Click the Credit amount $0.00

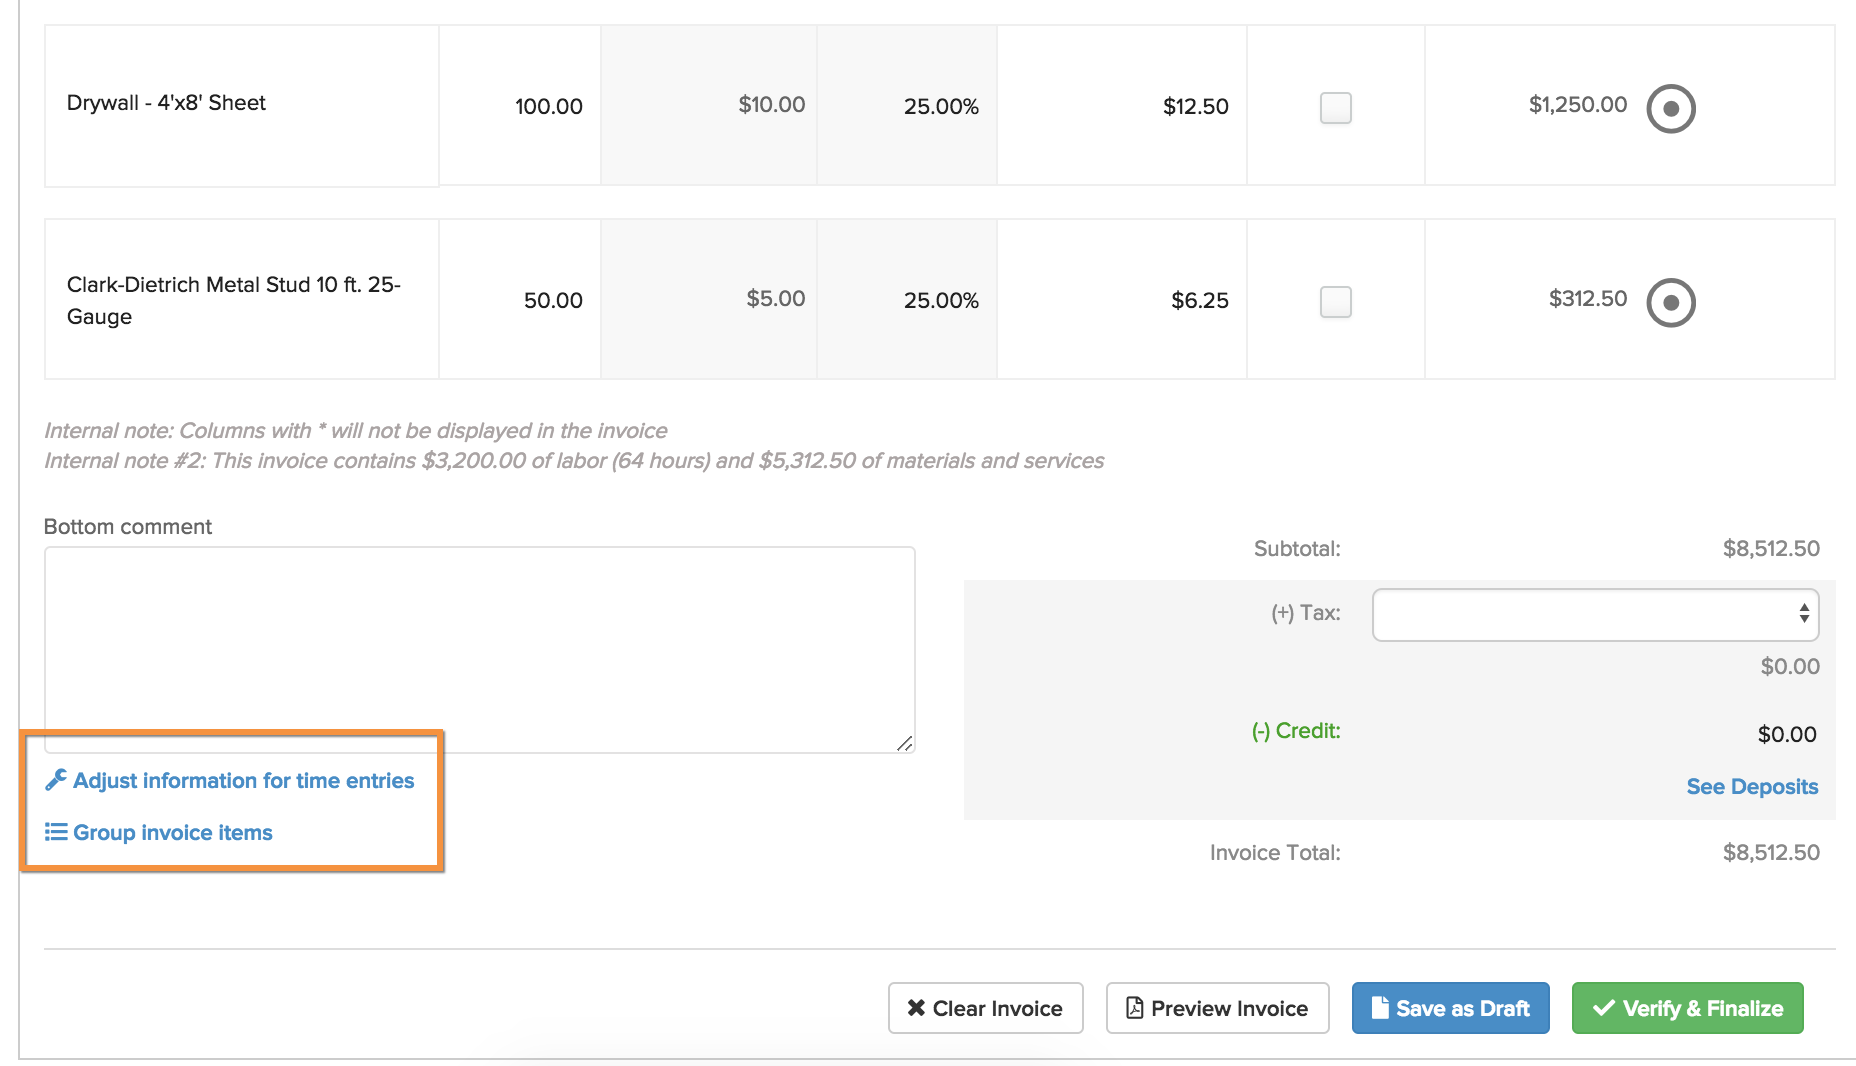1786,734
